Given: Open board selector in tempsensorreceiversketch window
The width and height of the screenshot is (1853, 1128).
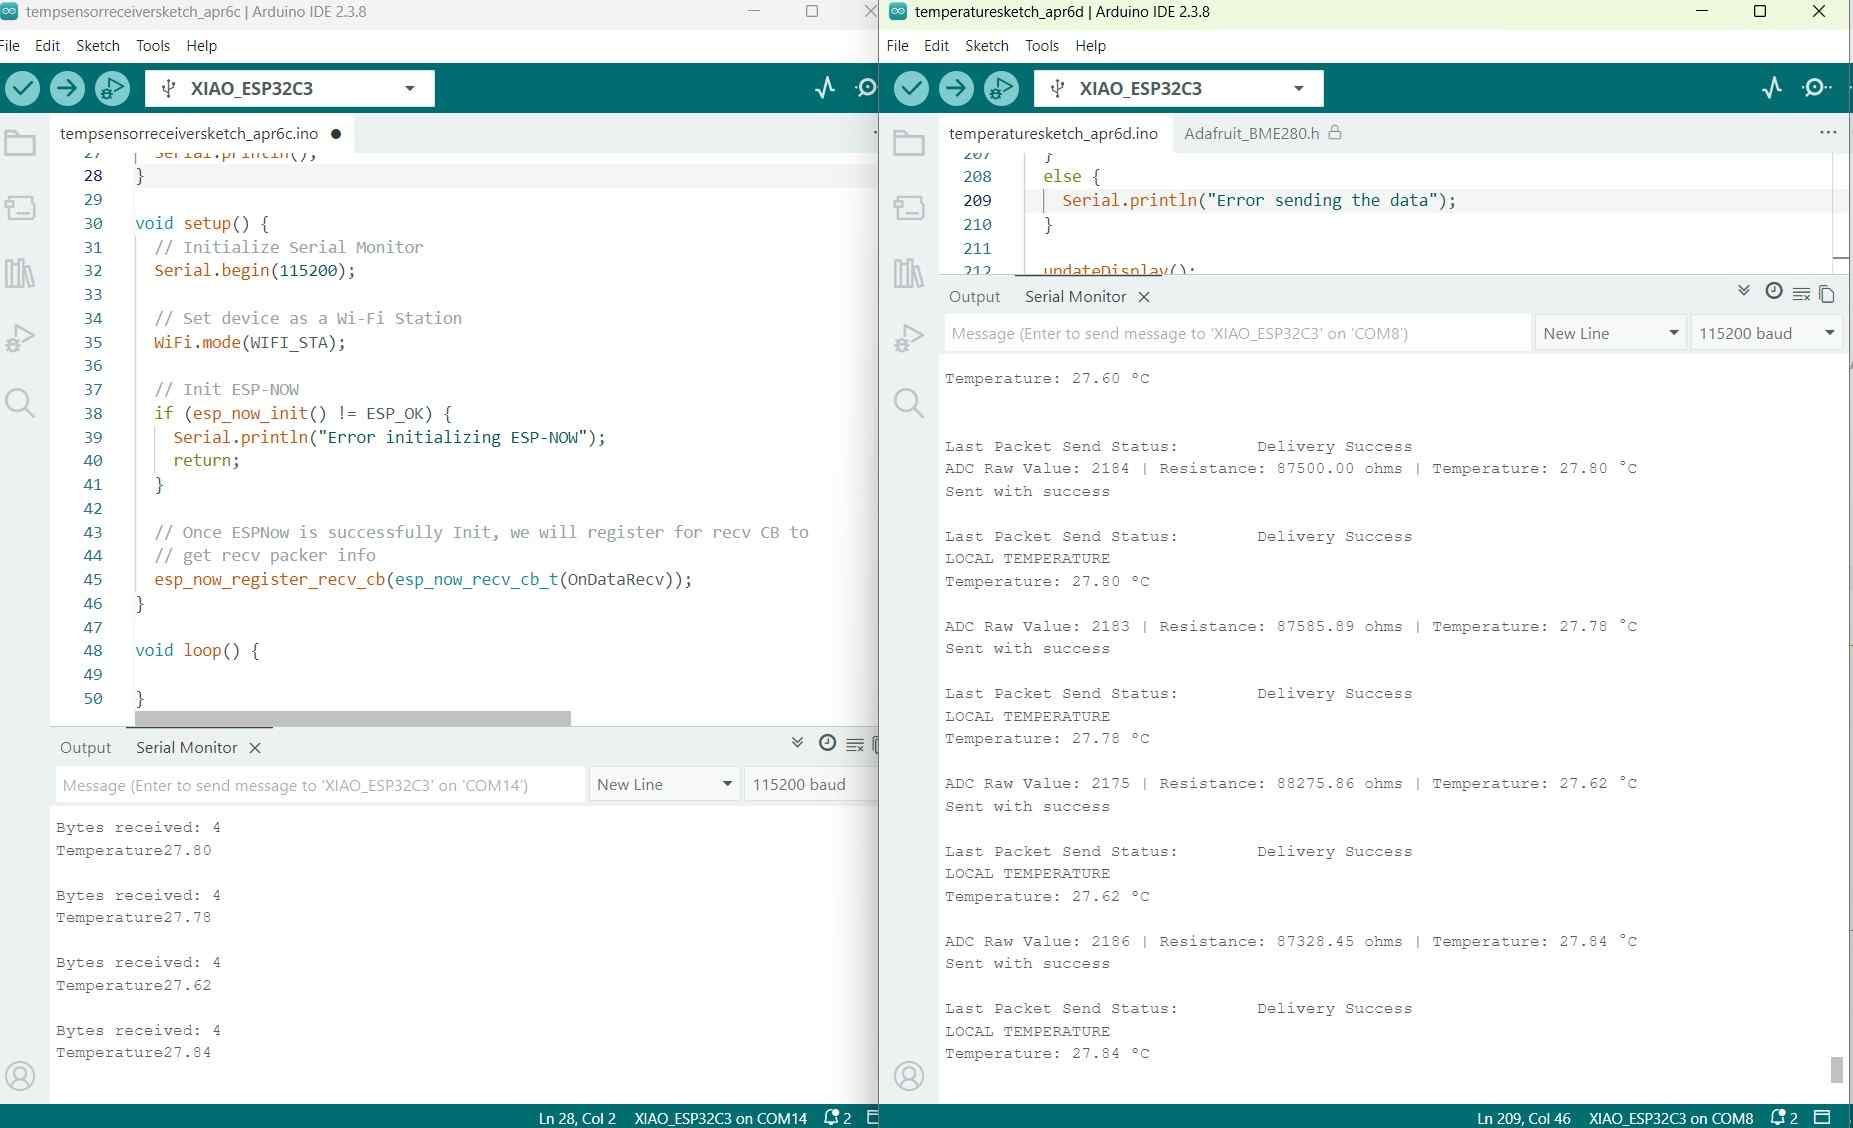Looking at the screenshot, I should (290, 88).
